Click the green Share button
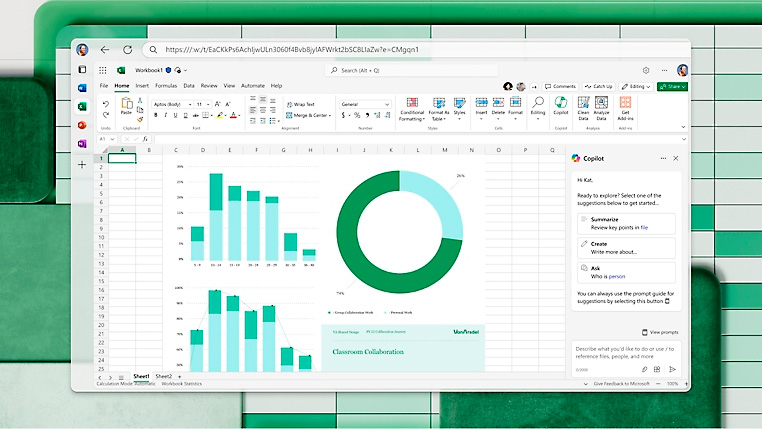762x429 pixels. pyautogui.click(x=673, y=86)
